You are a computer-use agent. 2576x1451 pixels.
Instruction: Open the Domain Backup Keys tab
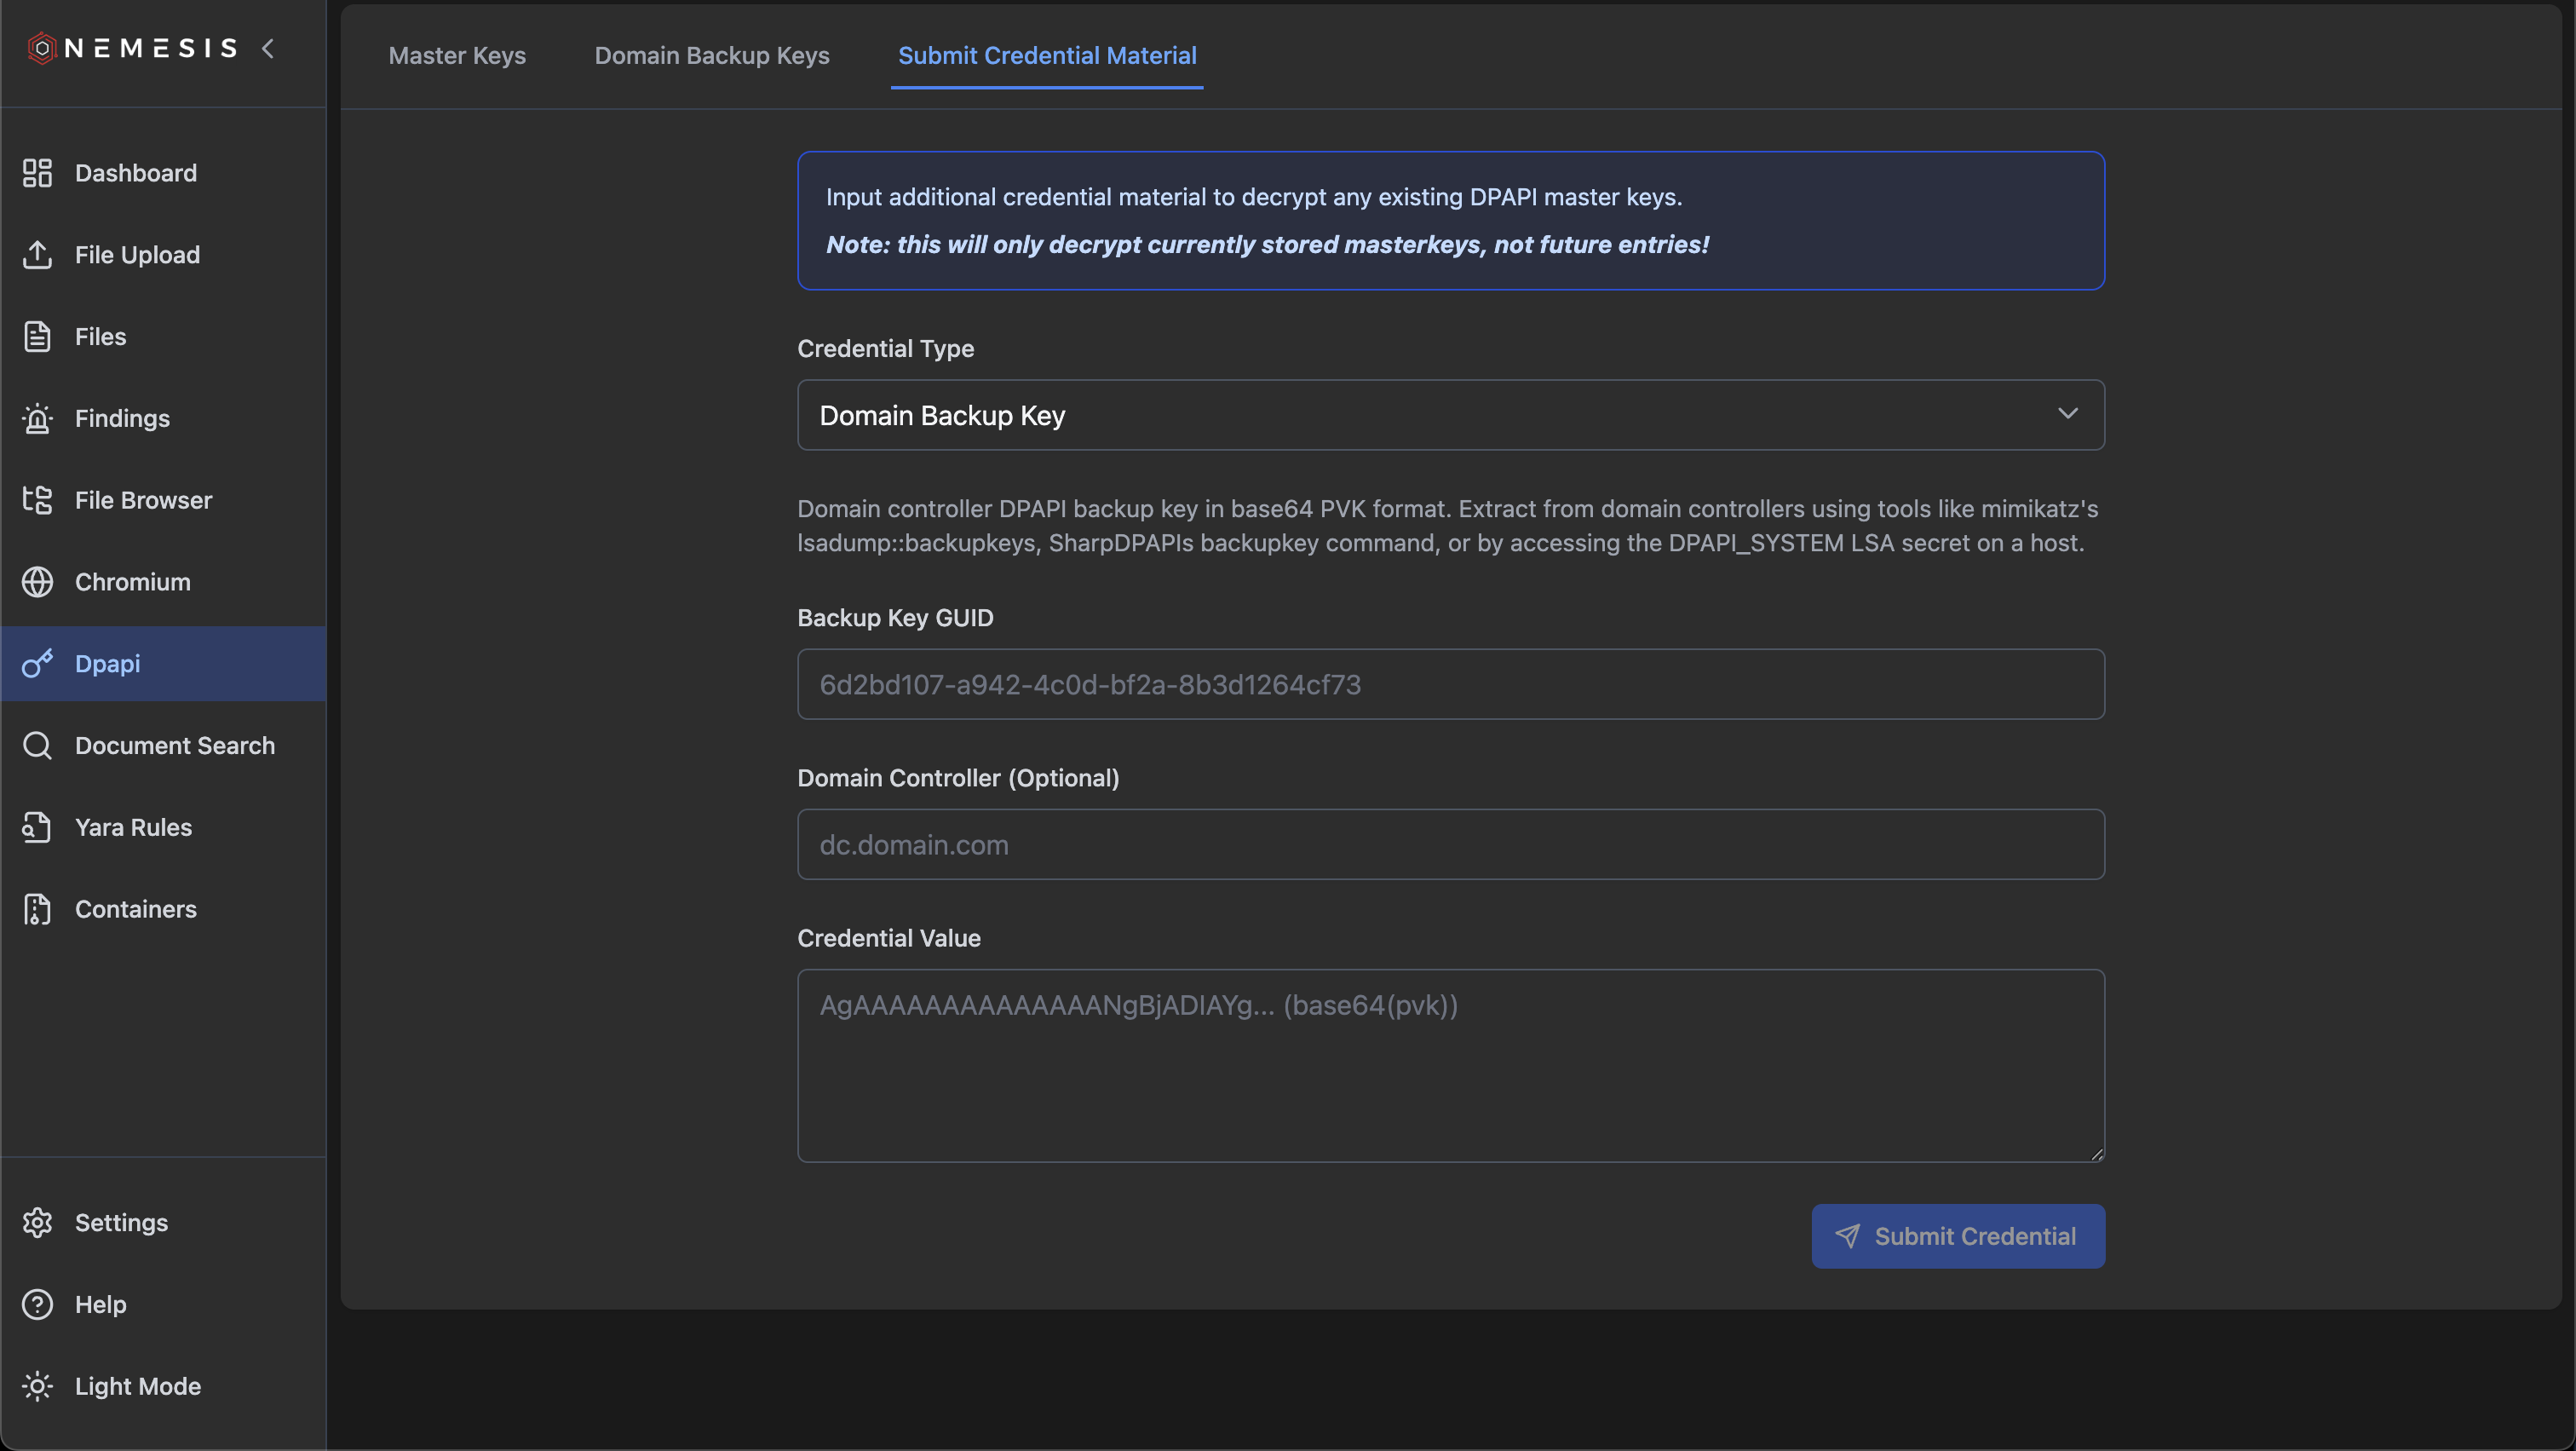(x=712, y=56)
